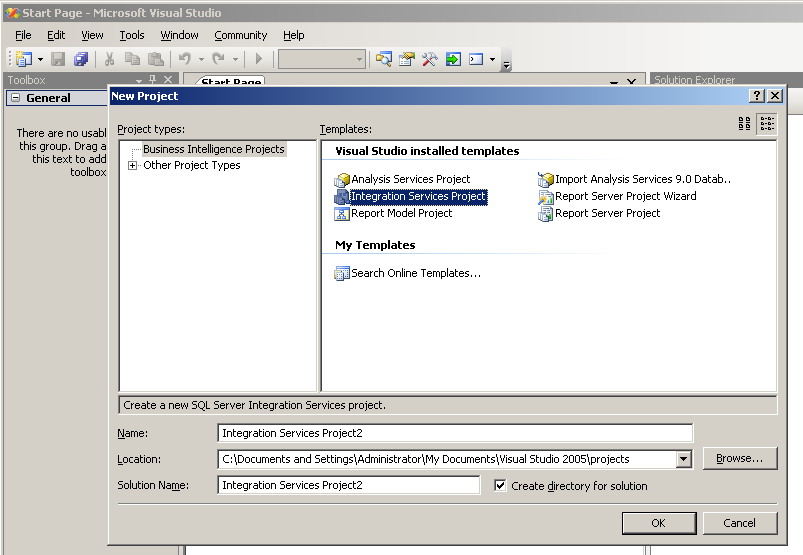Open the Undo history dropdown arrow
This screenshot has width=803, height=555.
201,59
